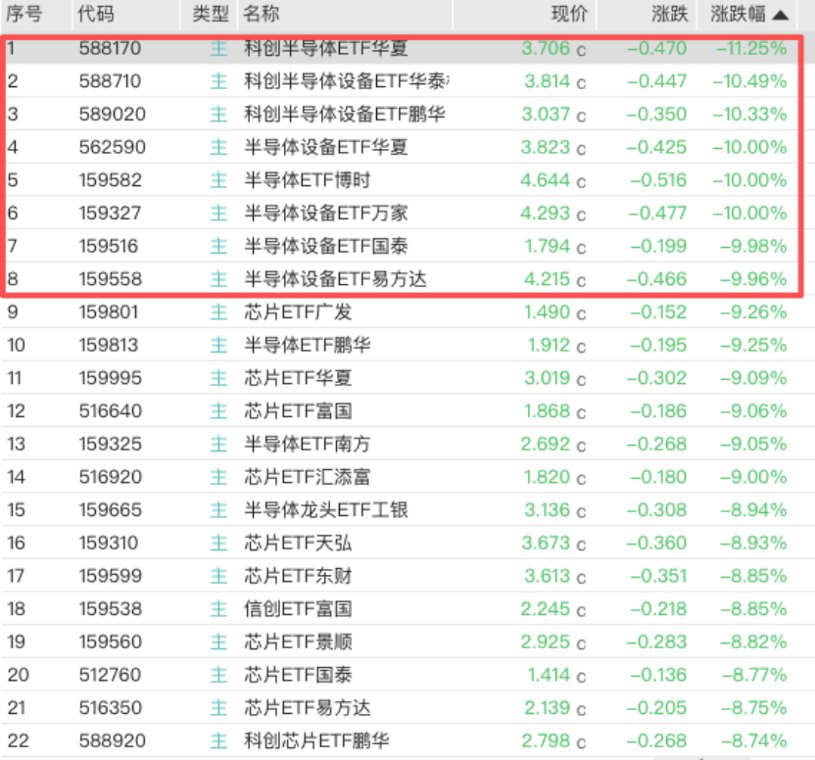Select 科创半导体ETF华夏 name

[x=326, y=48]
